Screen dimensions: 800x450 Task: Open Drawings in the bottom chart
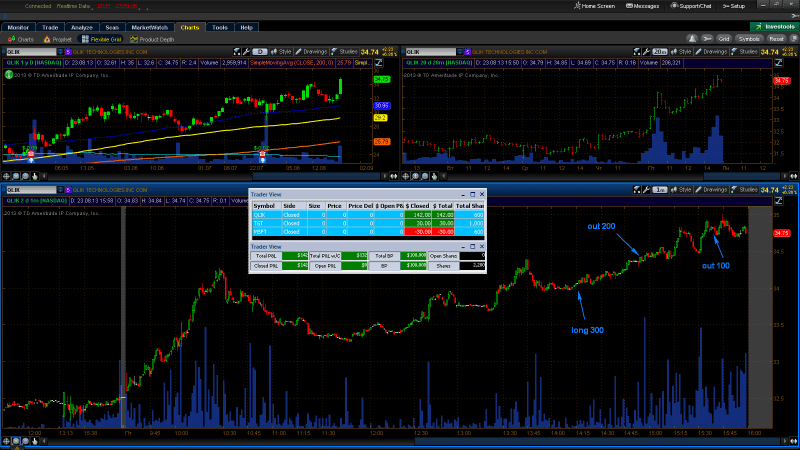711,190
